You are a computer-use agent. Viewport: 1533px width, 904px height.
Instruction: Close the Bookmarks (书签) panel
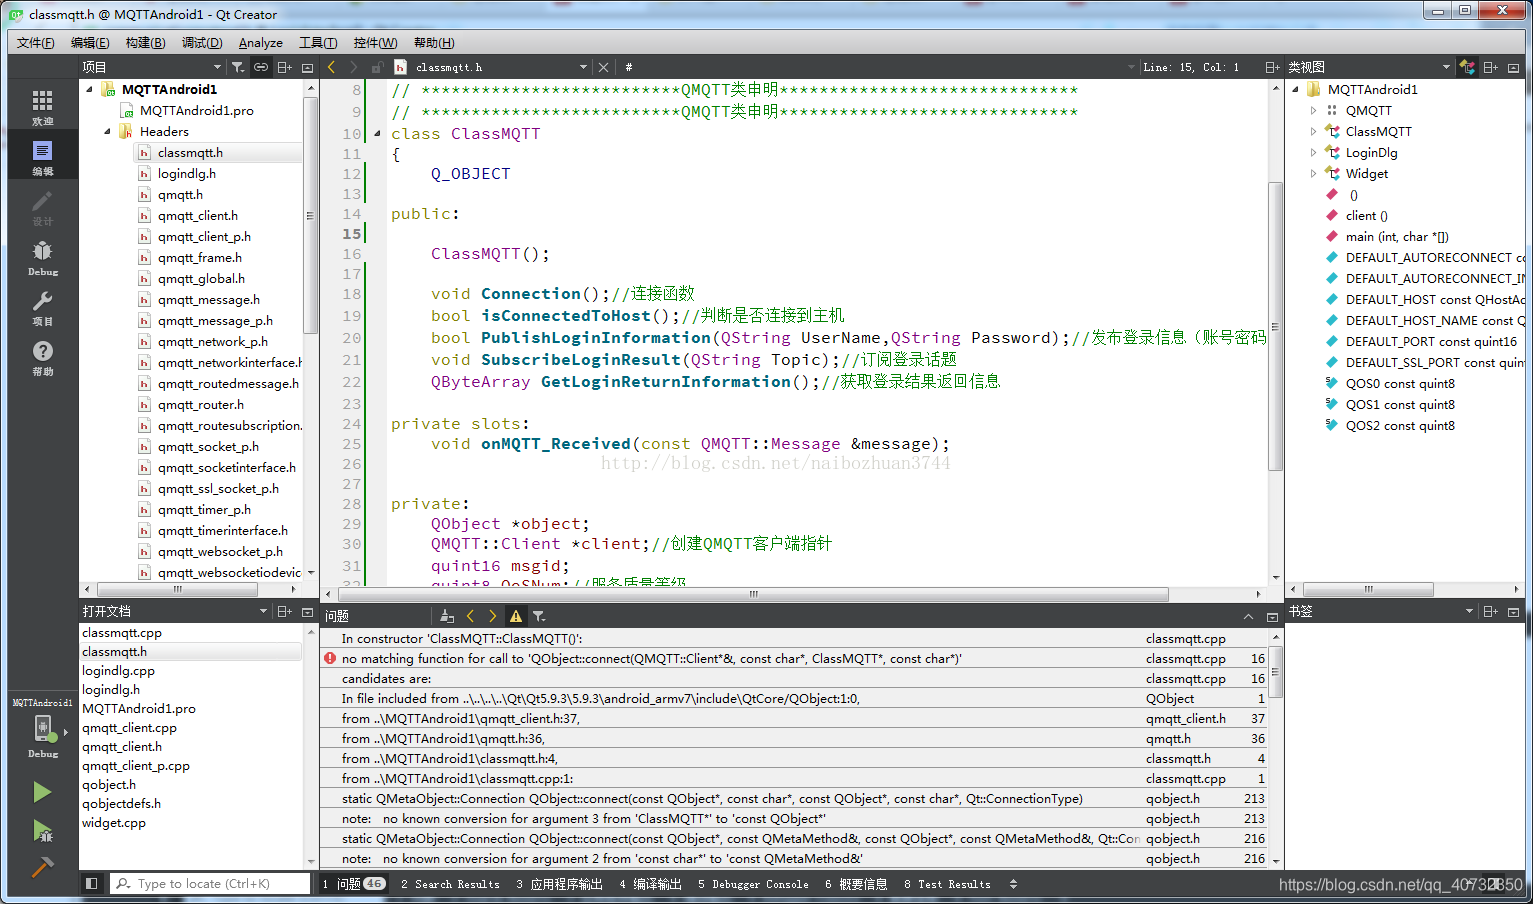pyautogui.click(x=1513, y=611)
